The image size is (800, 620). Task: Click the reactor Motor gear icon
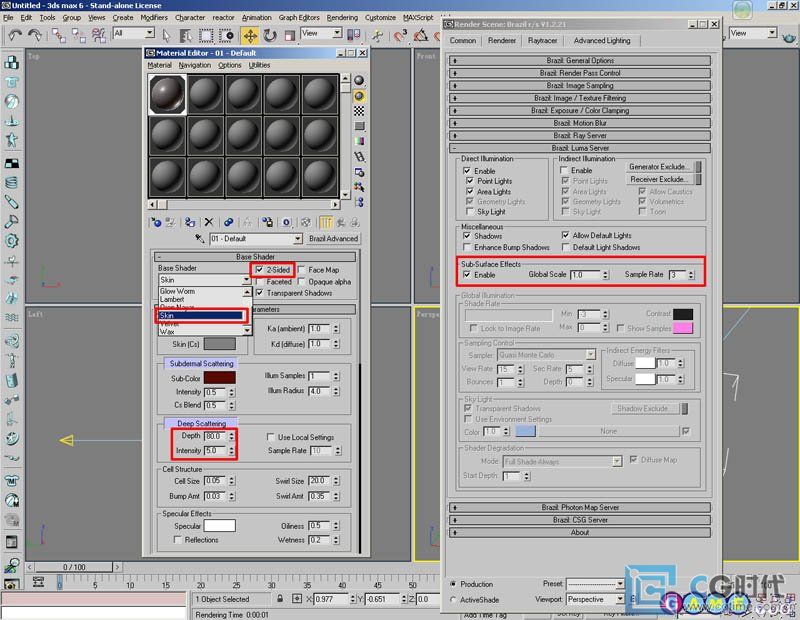click(12, 240)
